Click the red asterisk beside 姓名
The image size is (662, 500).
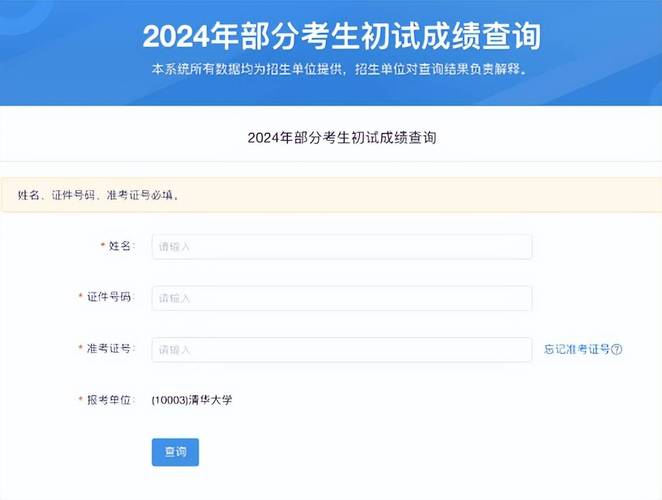click(x=103, y=245)
